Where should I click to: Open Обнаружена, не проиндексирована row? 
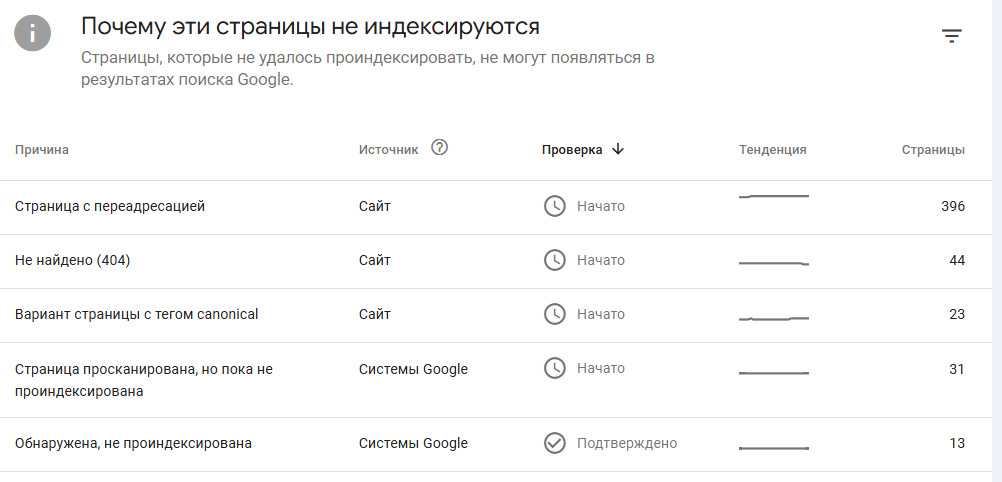pyautogui.click(x=133, y=443)
